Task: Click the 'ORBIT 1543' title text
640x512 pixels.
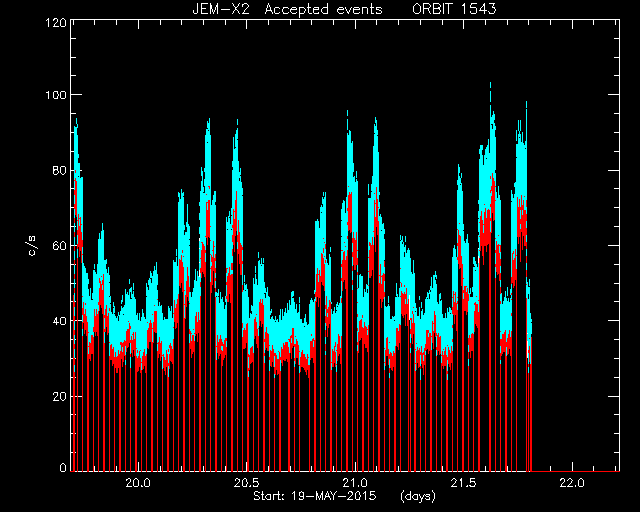Action: (454, 9)
